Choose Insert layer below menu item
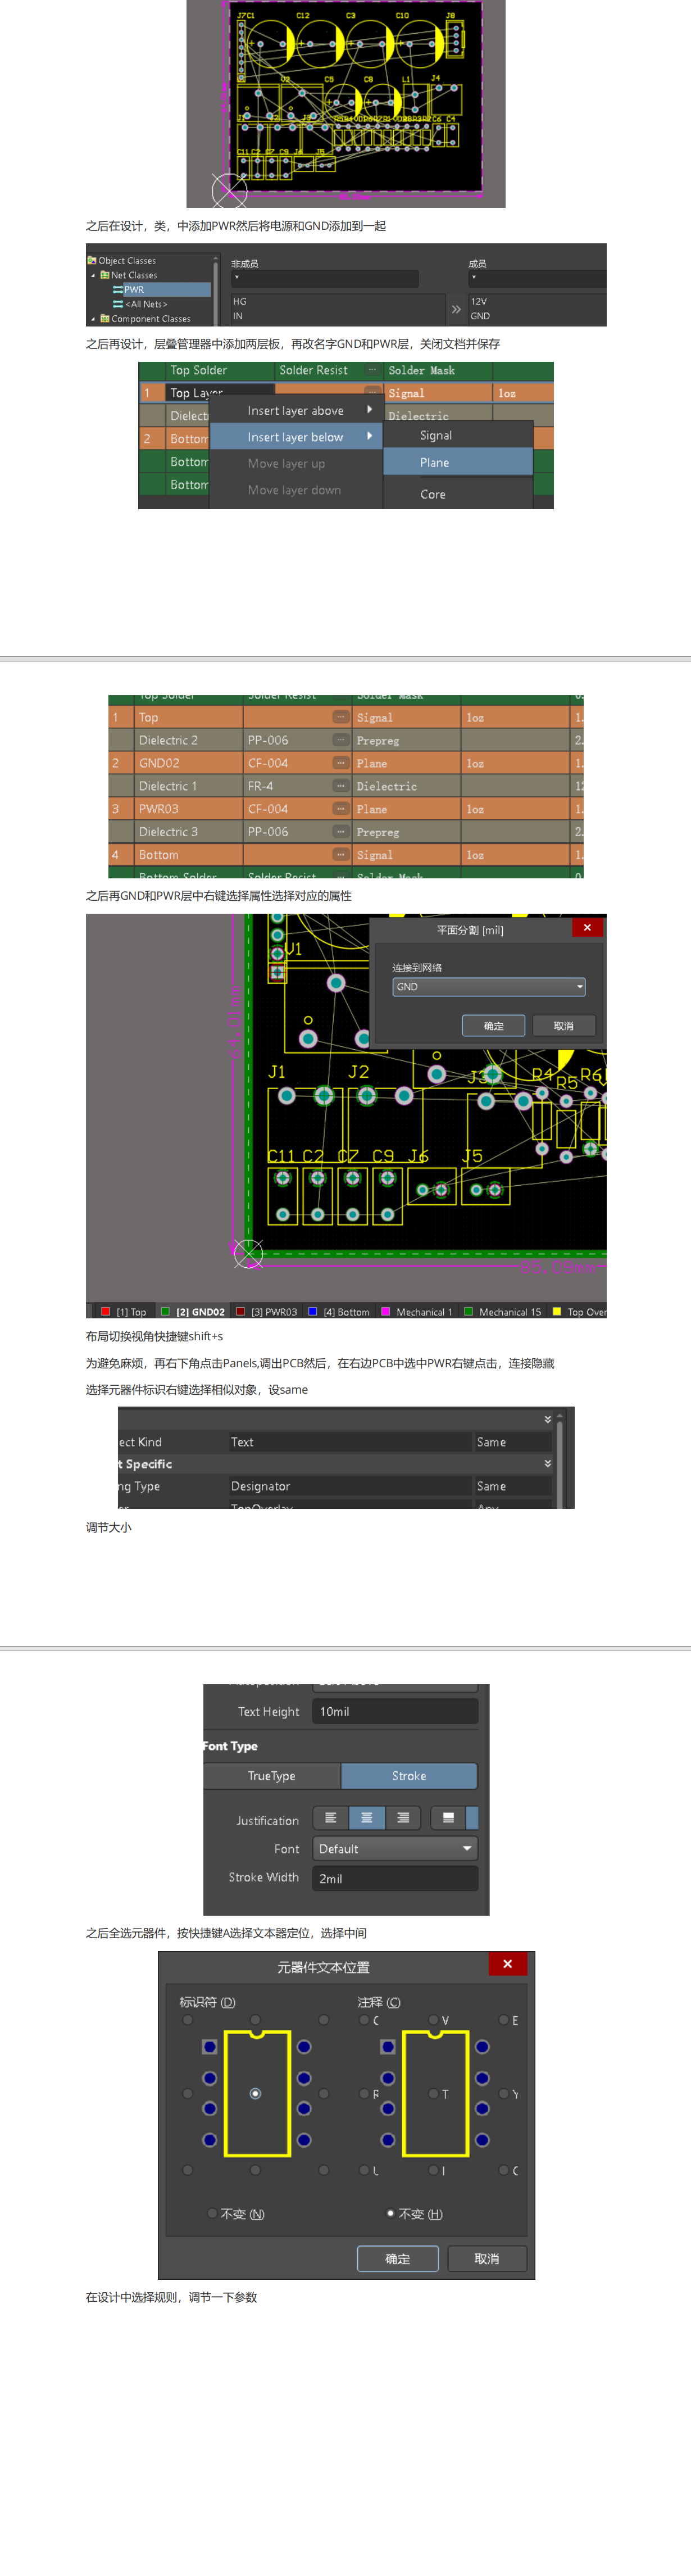691x2576 pixels. (296, 437)
